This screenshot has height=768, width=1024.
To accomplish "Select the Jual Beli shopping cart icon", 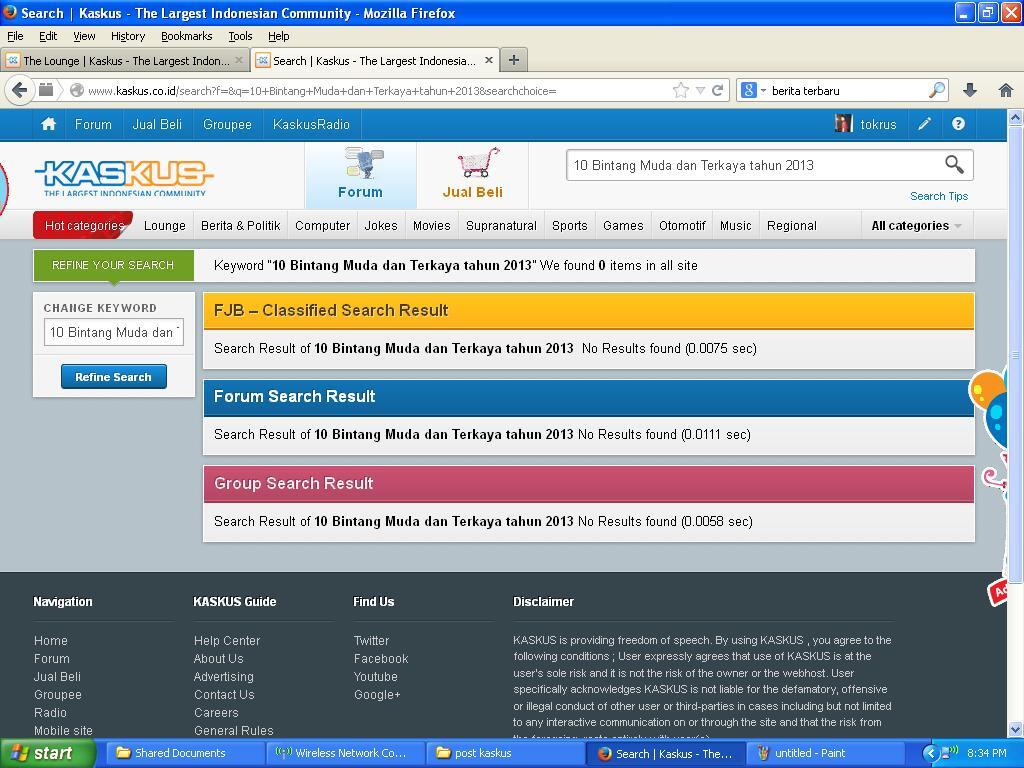I will (x=478, y=163).
